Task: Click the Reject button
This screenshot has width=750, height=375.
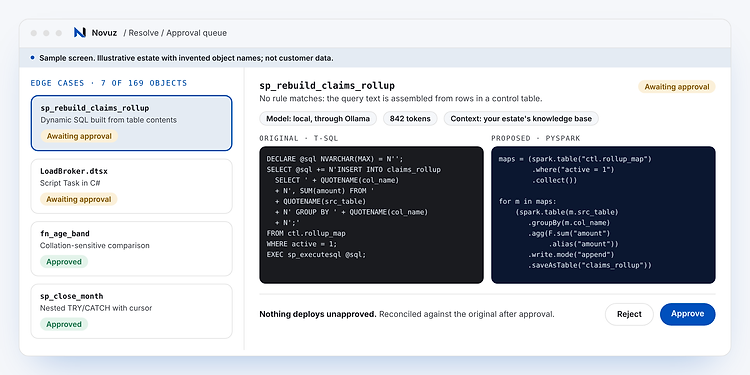Action: click(x=629, y=314)
